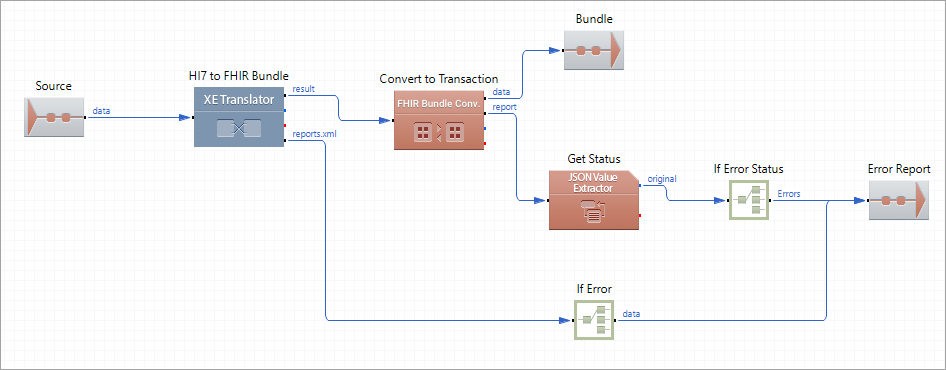This screenshot has height=370, width=946.
Task: Click the 'original' port label on Get Status
Action: 662,179
